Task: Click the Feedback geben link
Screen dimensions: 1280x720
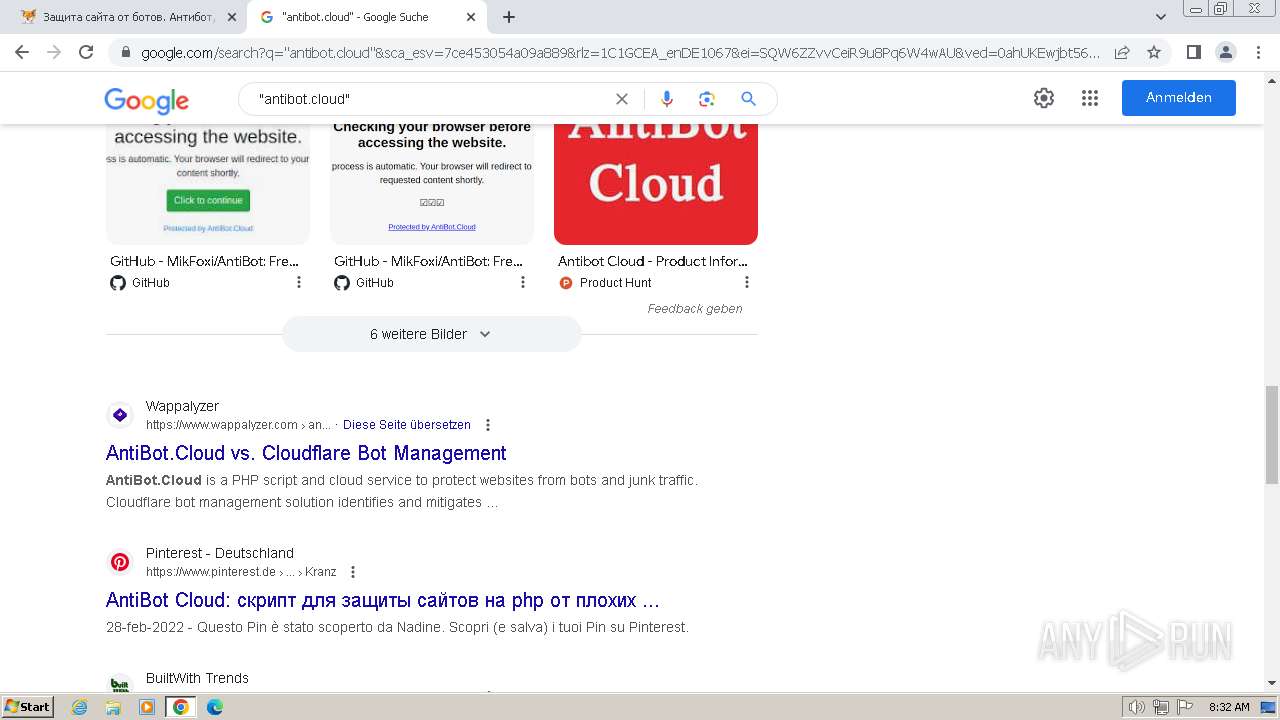Action: pyautogui.click(x=695, y=309)
